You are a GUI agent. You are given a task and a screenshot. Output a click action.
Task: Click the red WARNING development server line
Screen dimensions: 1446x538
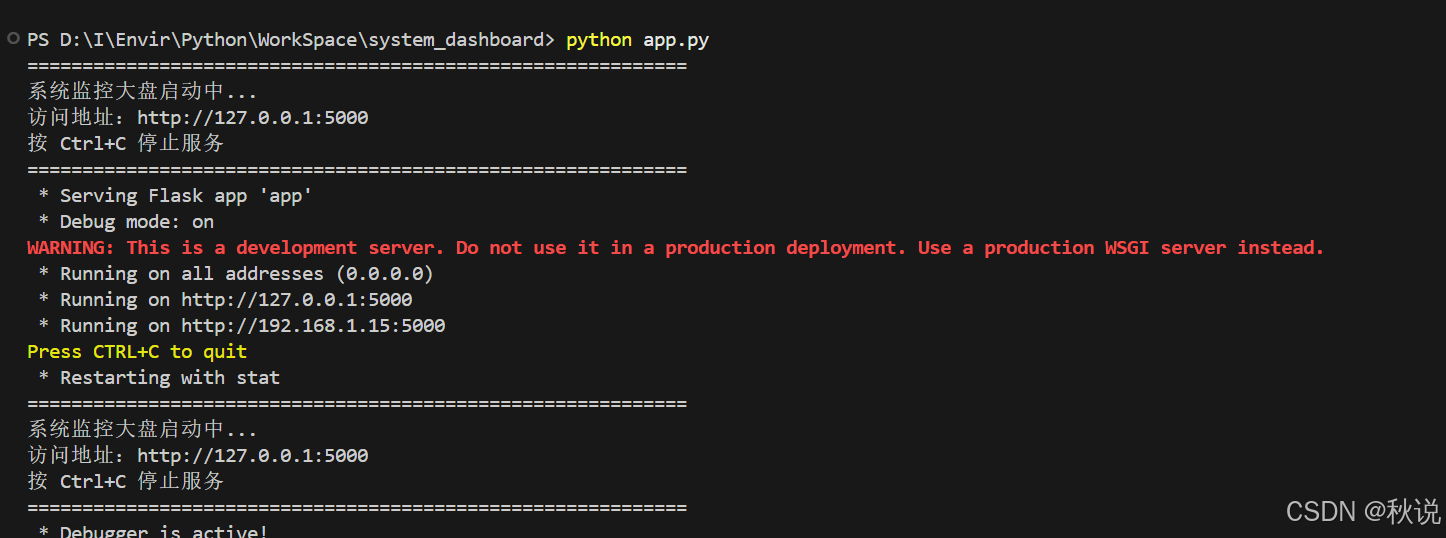pos(676,248)
